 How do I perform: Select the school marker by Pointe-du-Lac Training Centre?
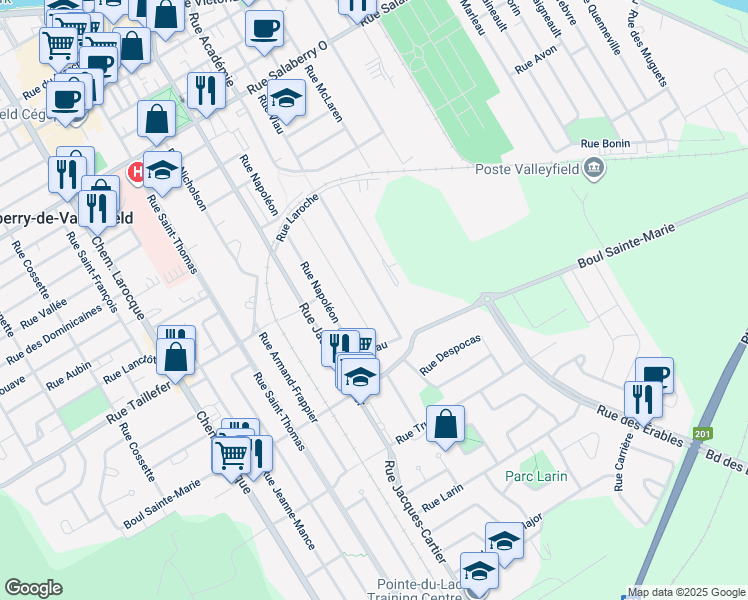point(479,572)
